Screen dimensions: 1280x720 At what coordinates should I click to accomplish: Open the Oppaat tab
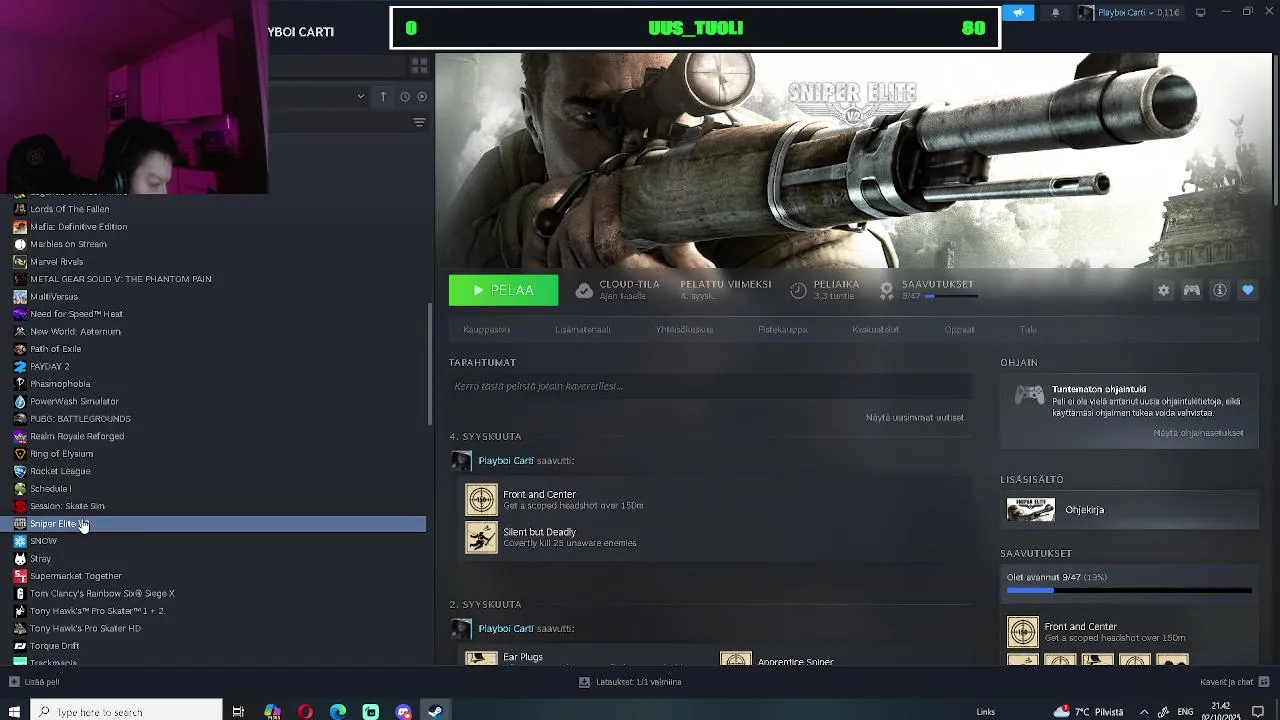pos(959,329)
